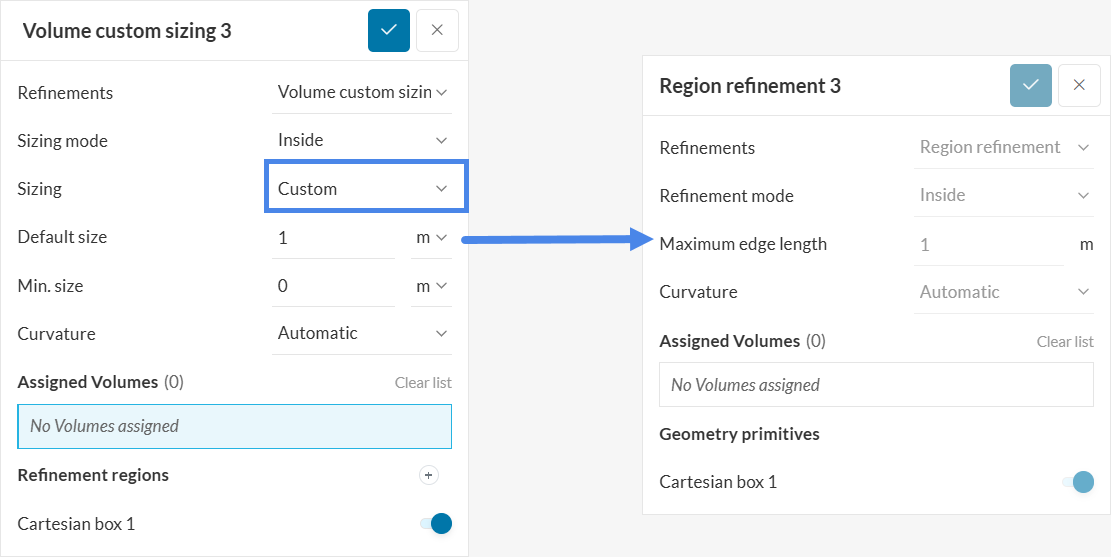Click Clear list in Volume custom sizing
1111x557 pixels.
(x=423, y=382)
